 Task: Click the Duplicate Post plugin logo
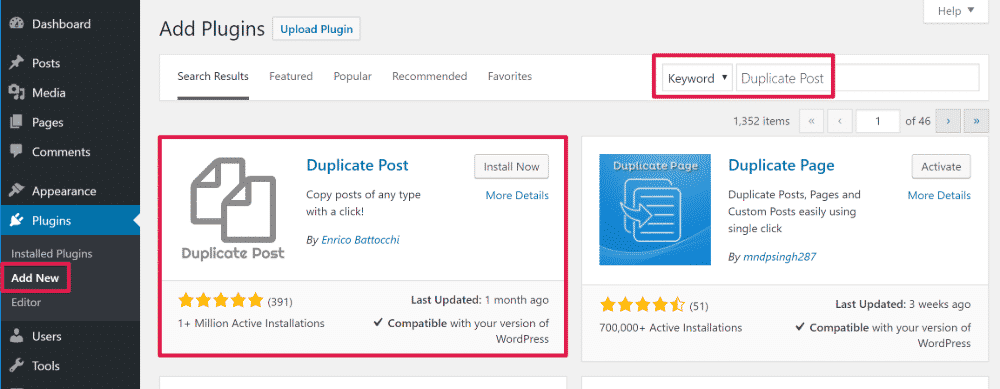(x=233, y=210)
